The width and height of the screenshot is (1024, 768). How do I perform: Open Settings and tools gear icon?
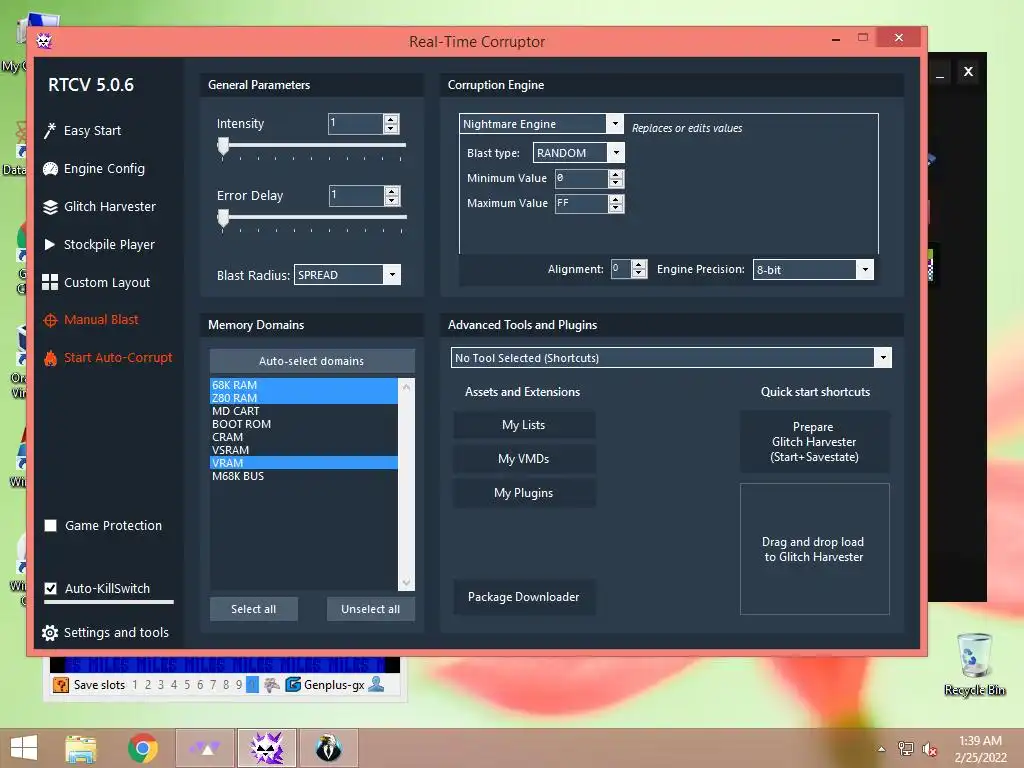click(50, 633)
